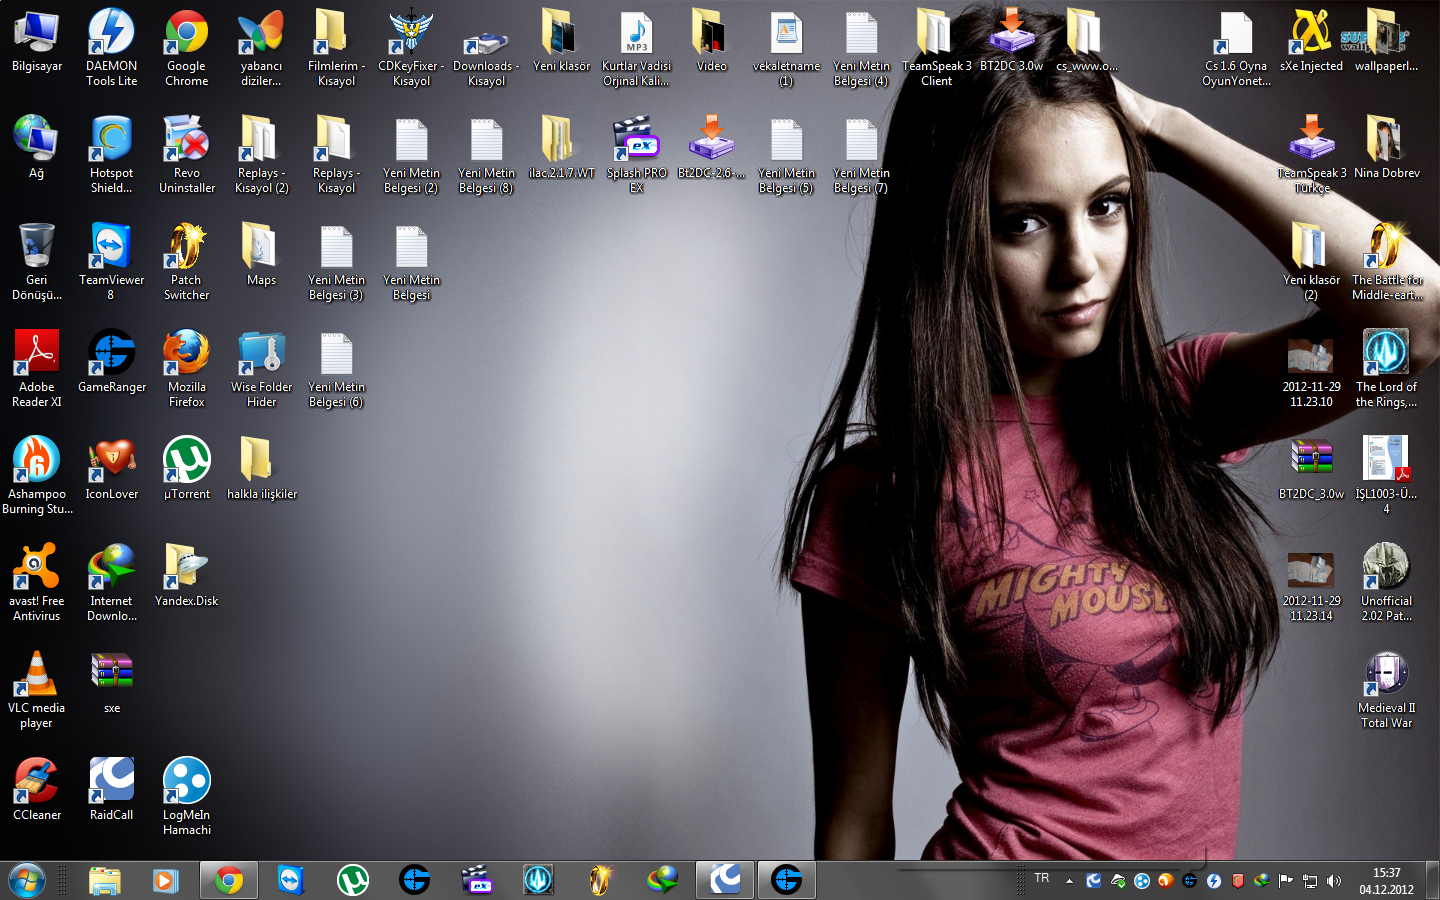Open Action Center flag tray icon

(x=1286, y=881)
